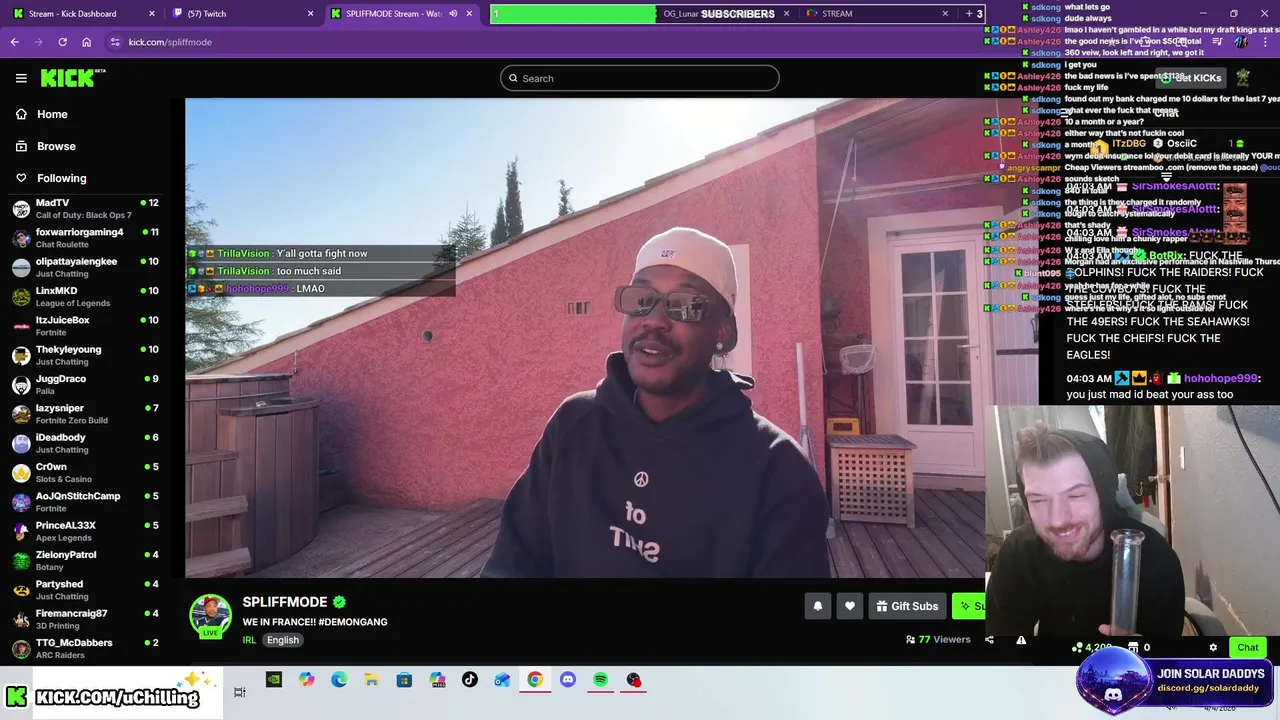Click the English language tag
1280x720 pixels.
[283, 640]
